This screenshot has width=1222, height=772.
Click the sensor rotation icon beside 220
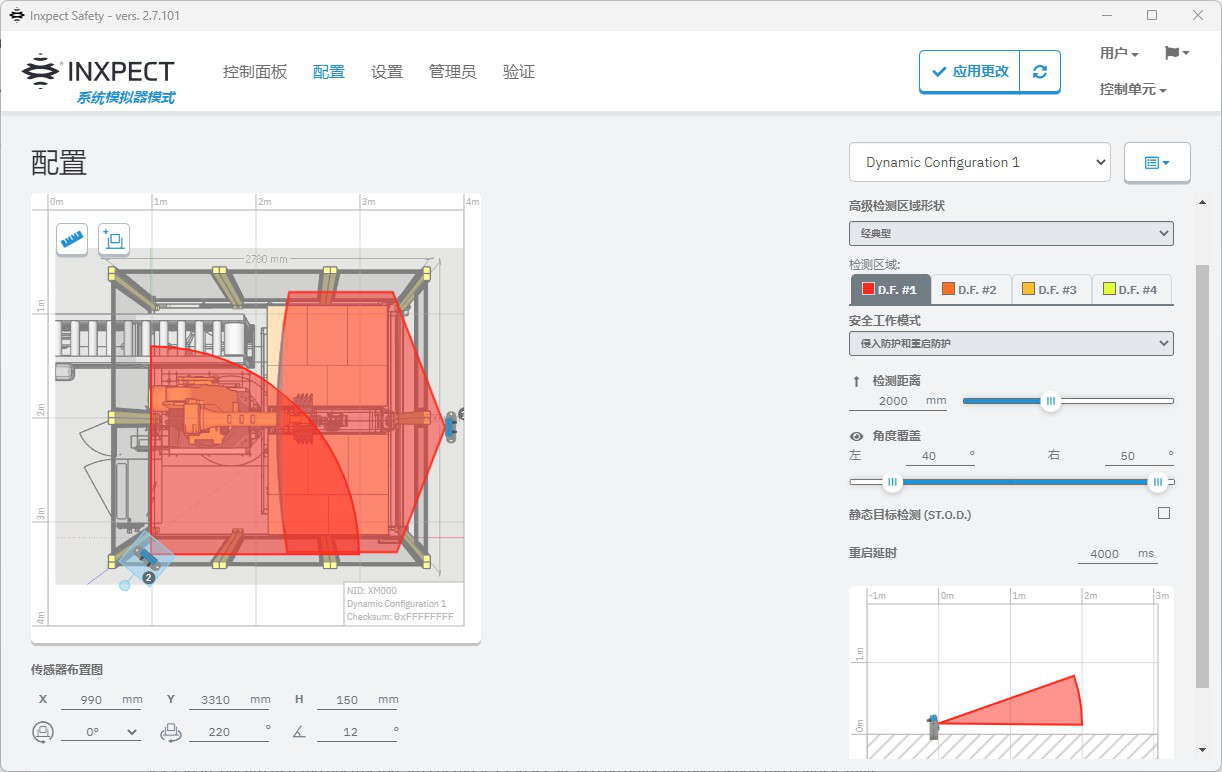[x=171, y=732]
